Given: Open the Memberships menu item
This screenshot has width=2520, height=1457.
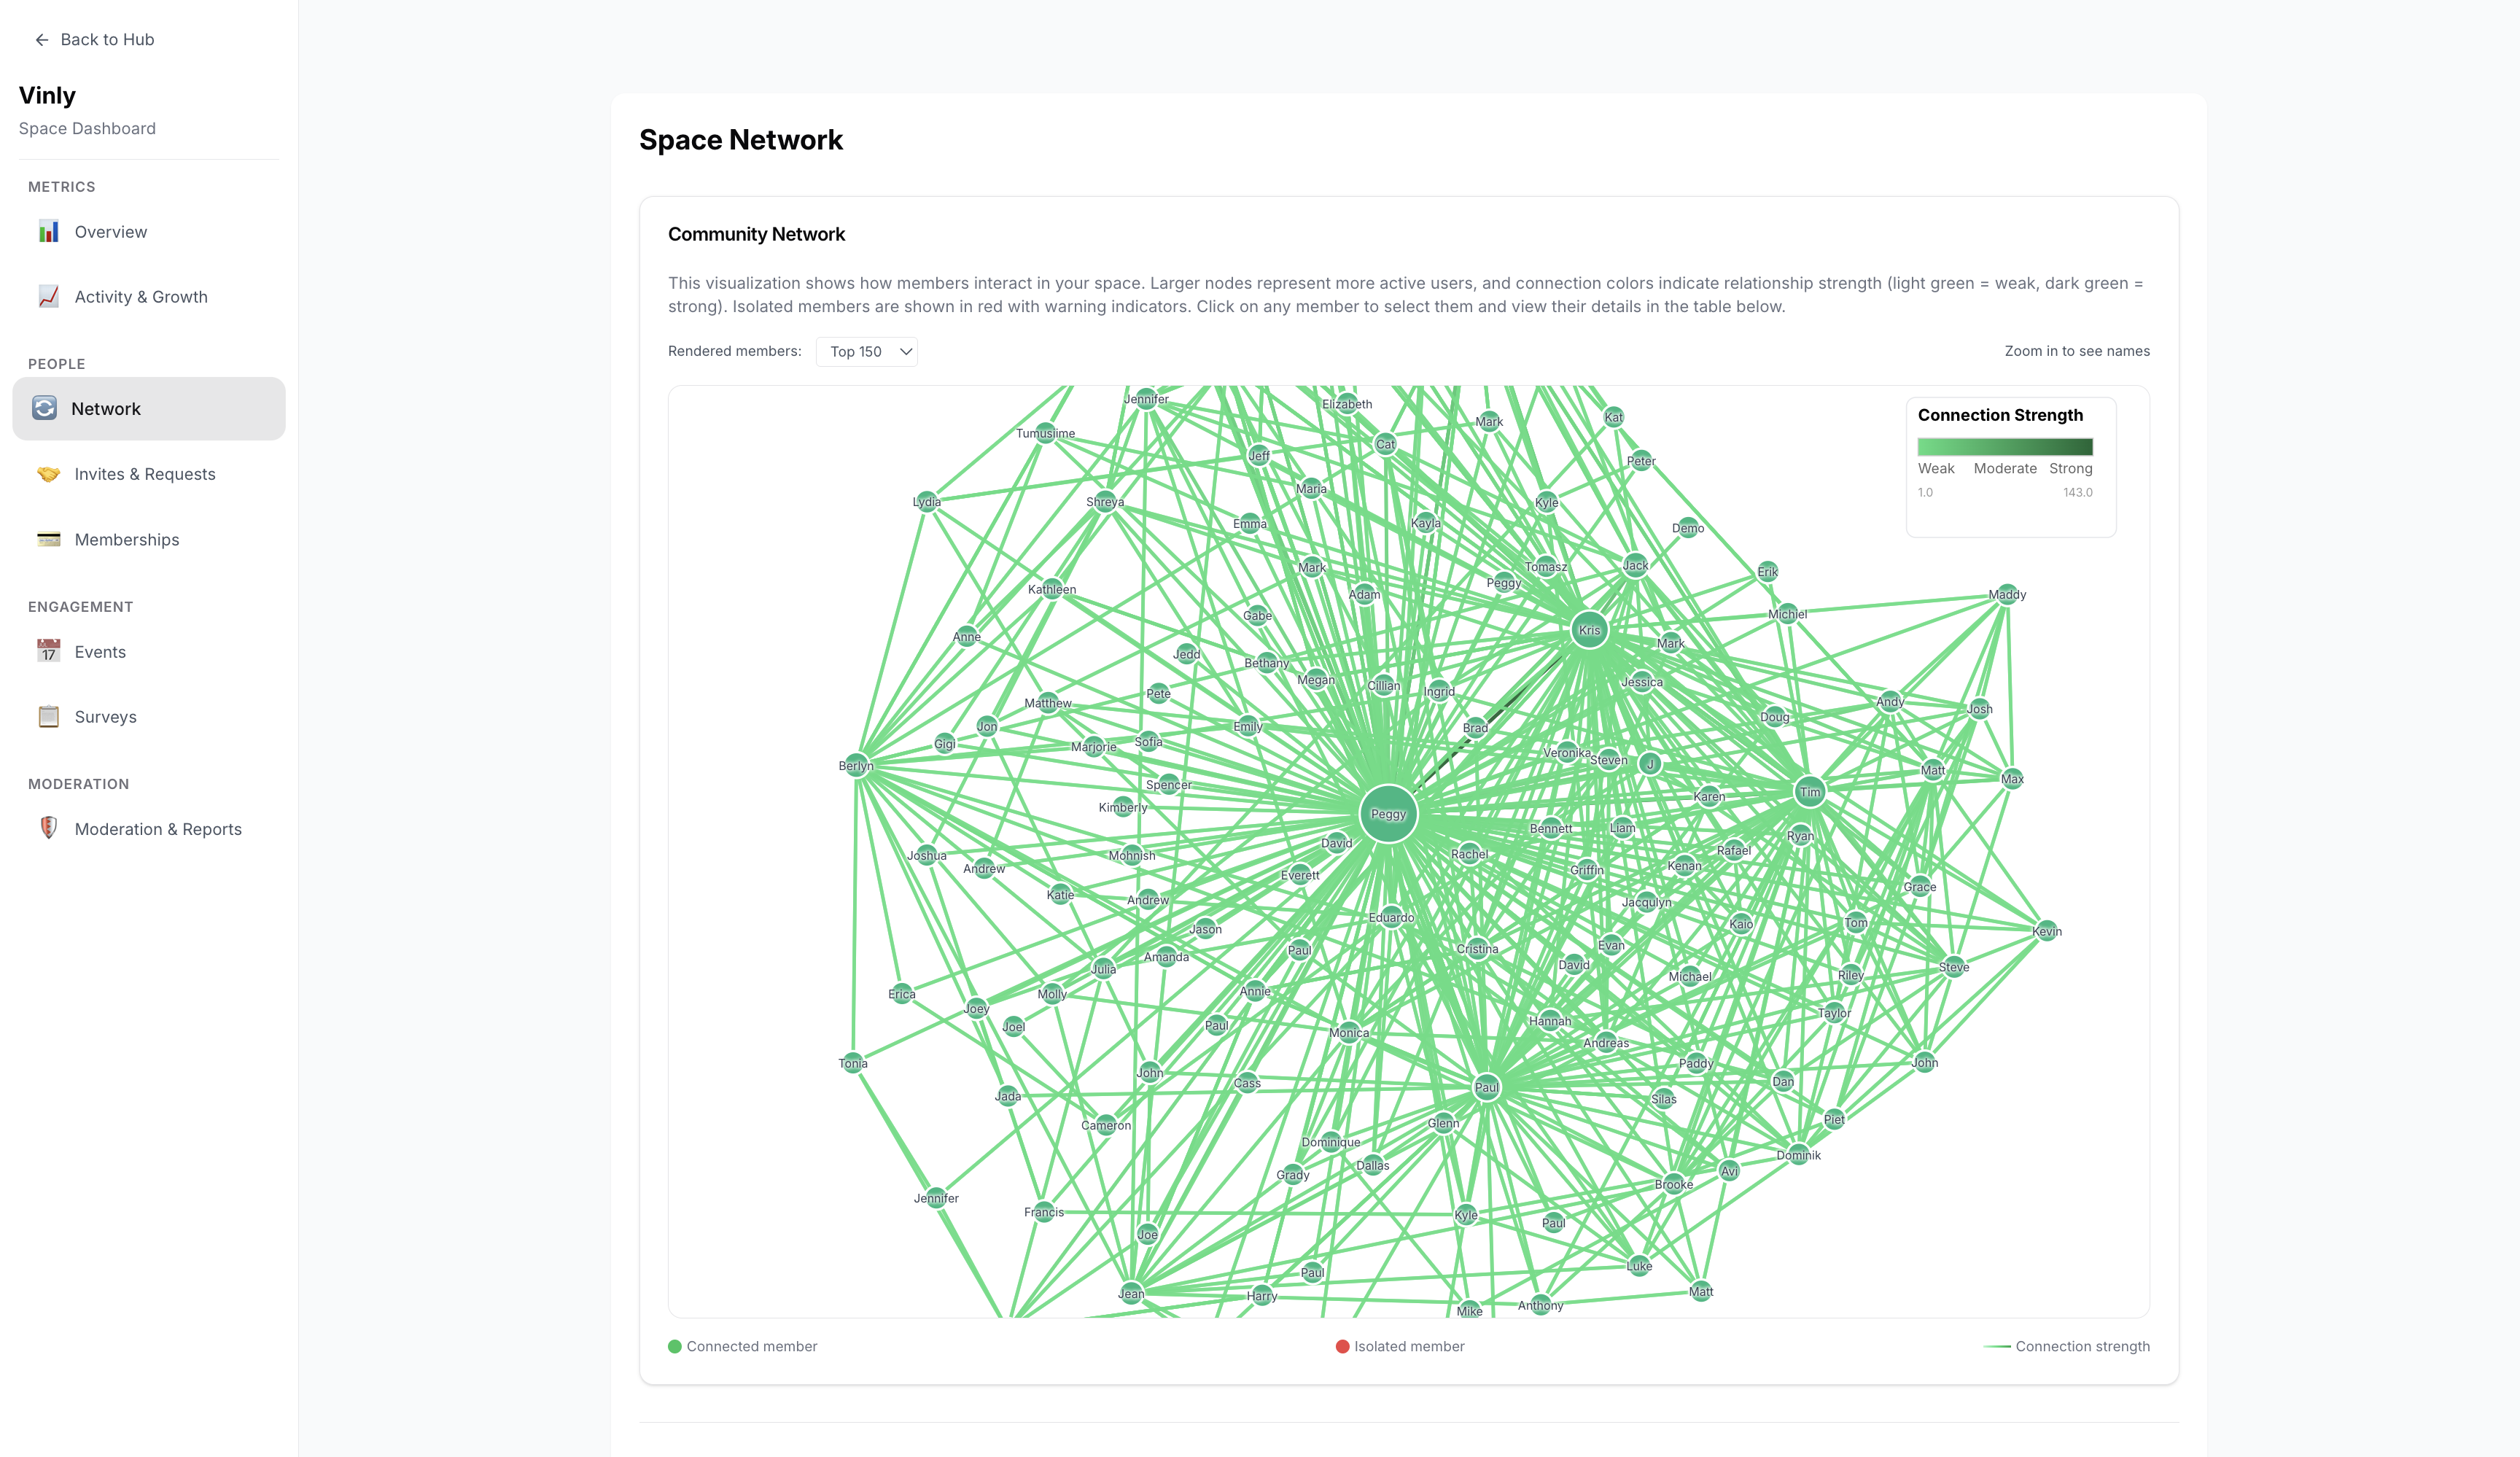Looking at the screenshot, I should [x=149, y=540].
